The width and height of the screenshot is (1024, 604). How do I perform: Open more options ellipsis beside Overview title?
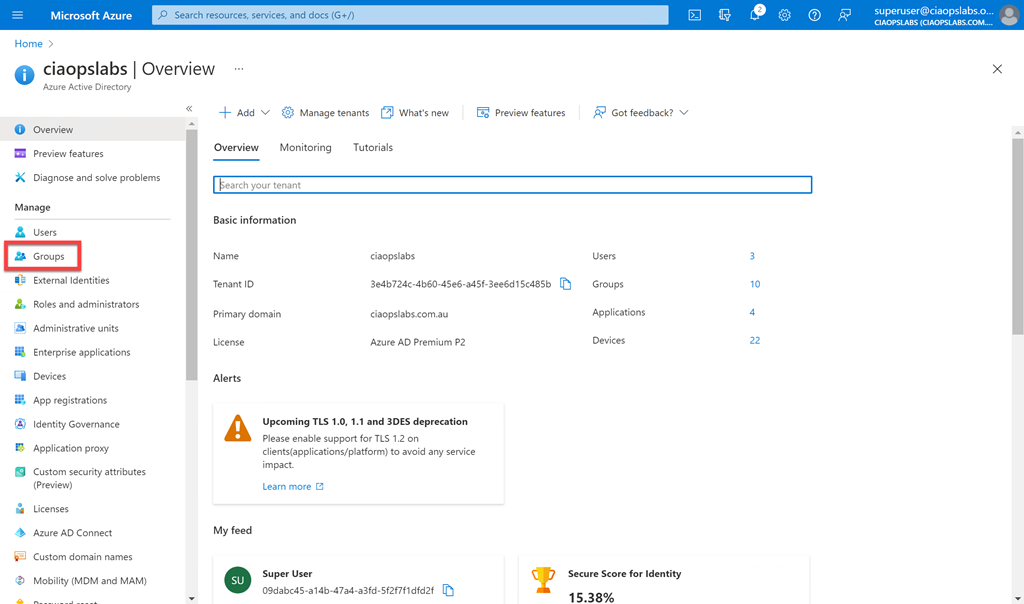click(x=239, y=69)
